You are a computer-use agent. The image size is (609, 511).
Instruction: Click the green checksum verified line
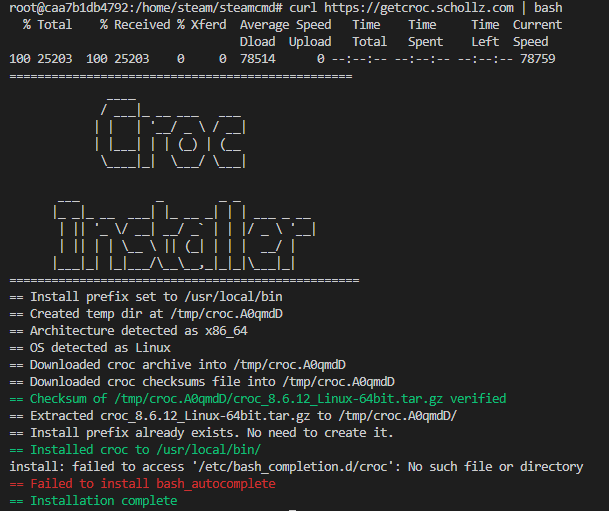pyautogui.click(x=258, y=399)
